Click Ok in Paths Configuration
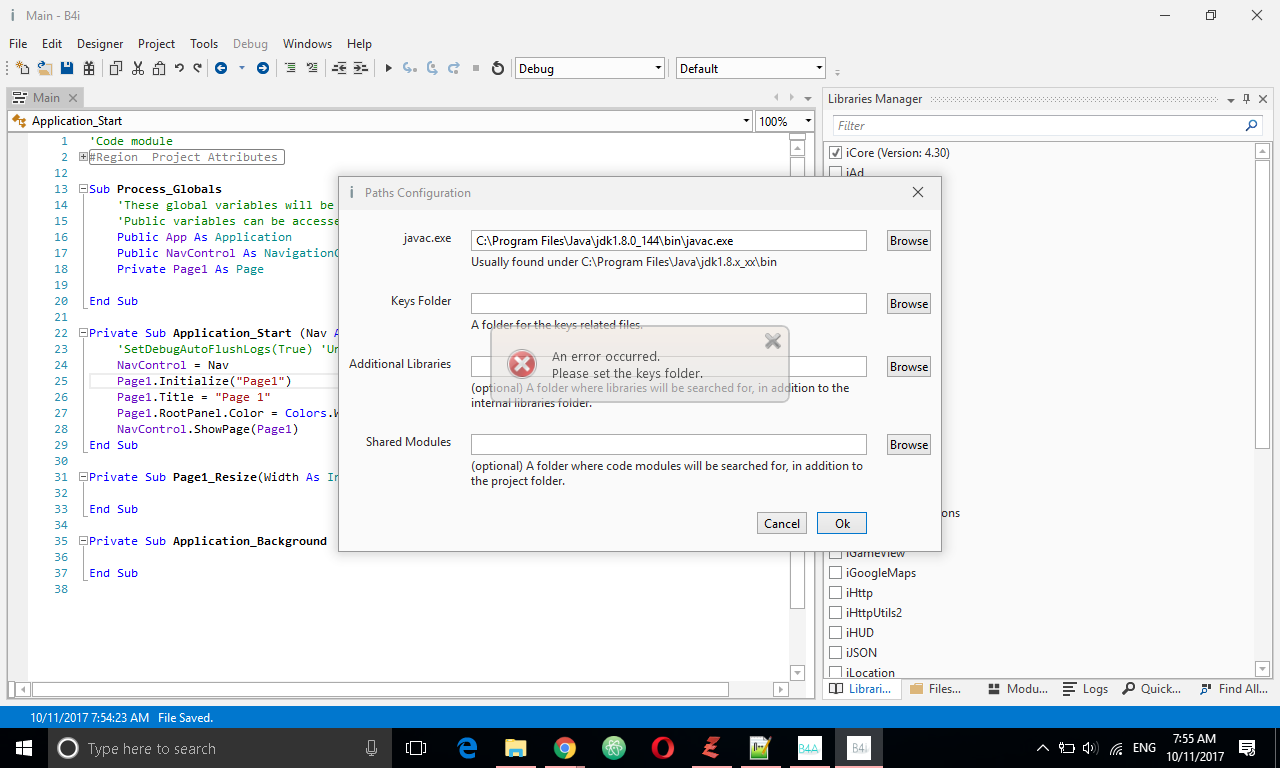This screenshot has width=1280, height=768. (842, 524)
